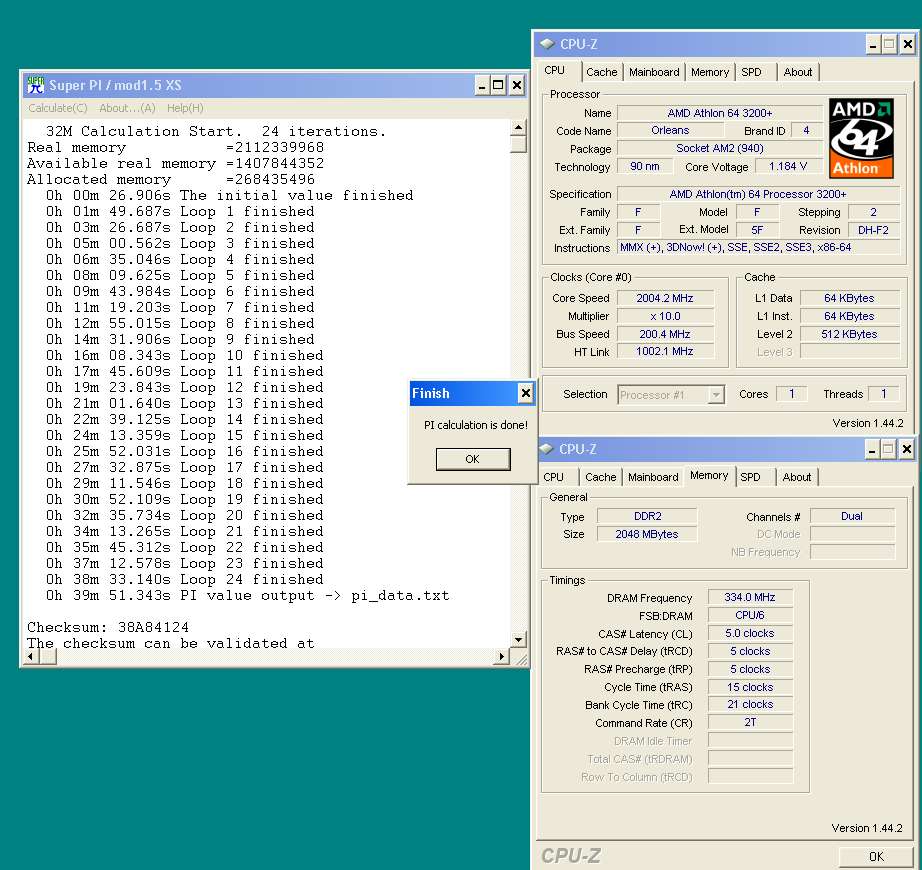Maximize the Super PI window
This screenshot has width=922, height=870.
tap(498, 86)
